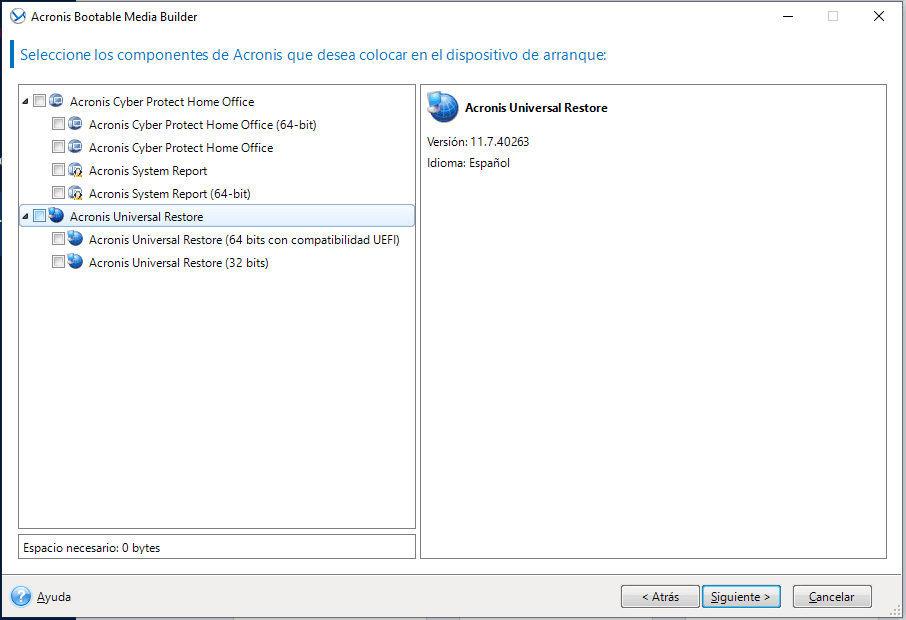Select the 'Acronis System Report (64-bit)' row text
906x620 pixels.
(x=169, y=194)
